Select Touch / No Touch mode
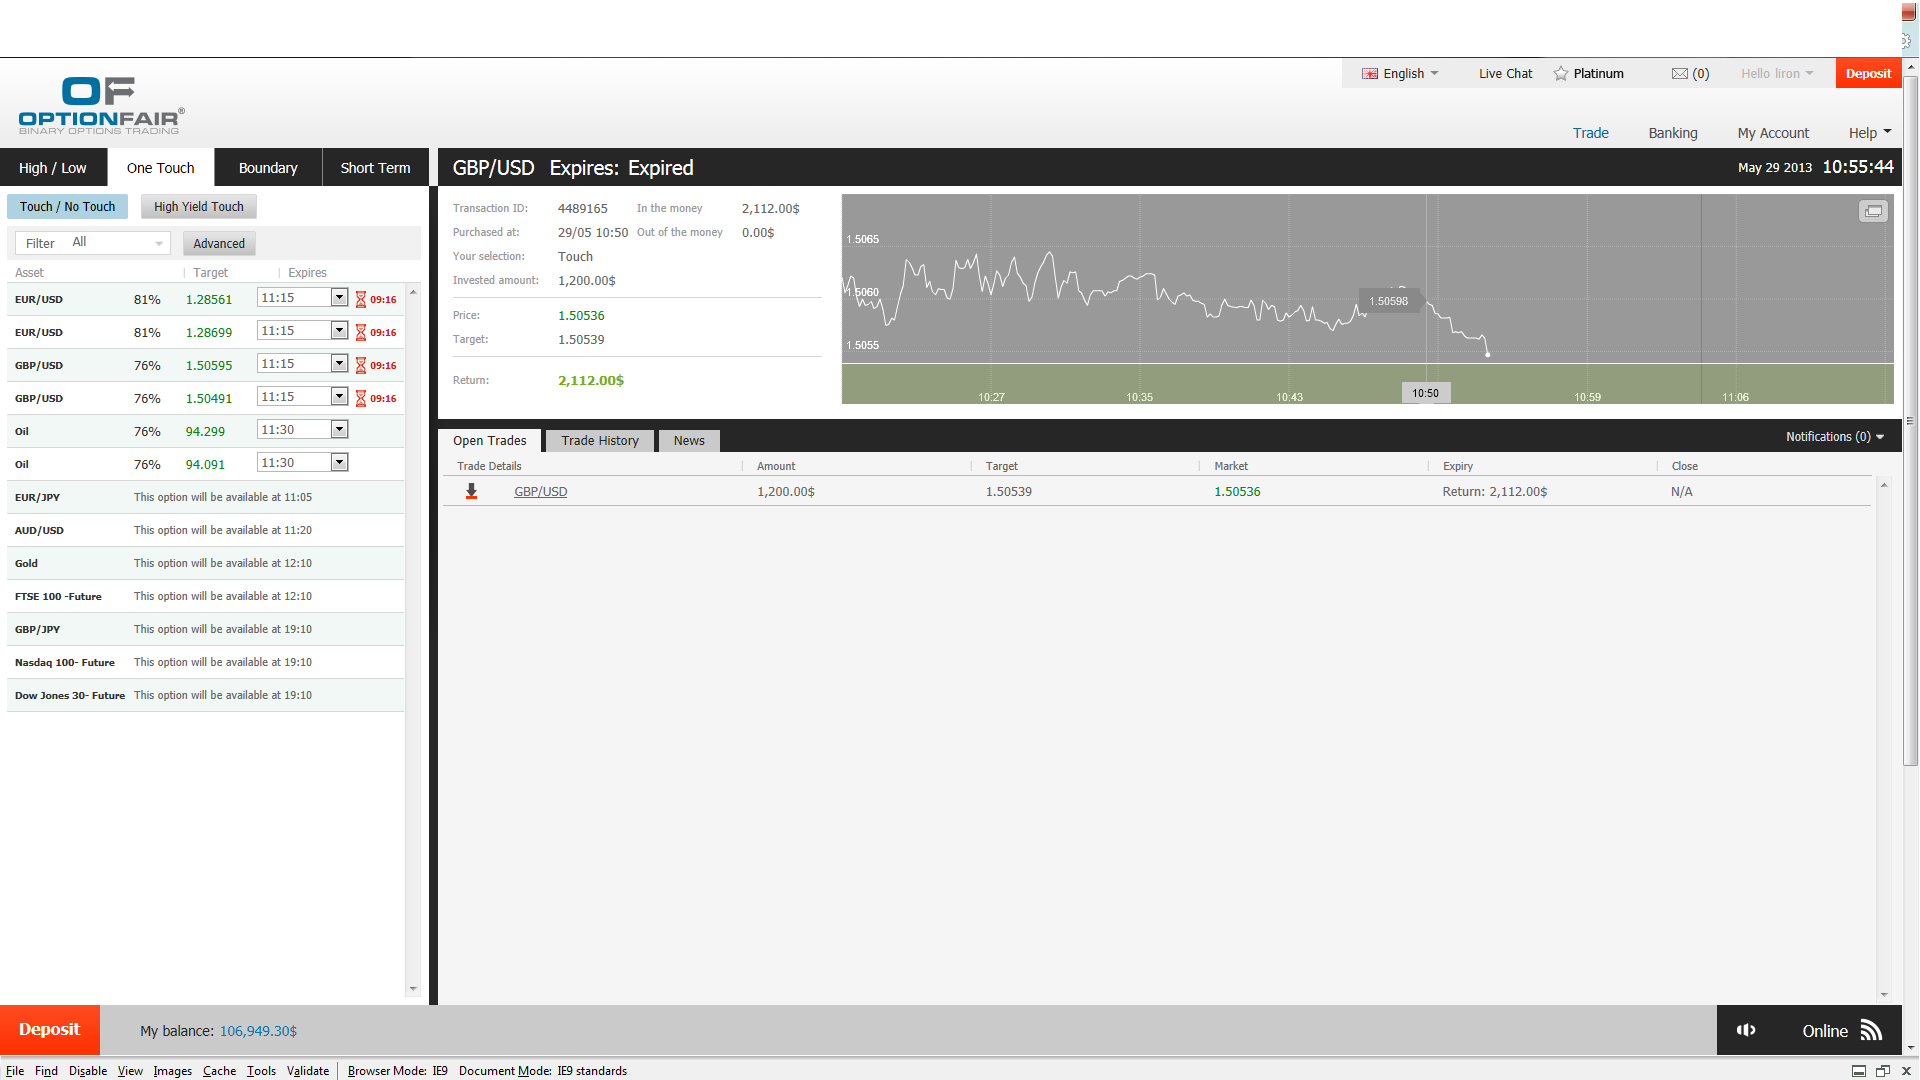1920x1080 pixels. pyautogui.click(x=67, y=207)
